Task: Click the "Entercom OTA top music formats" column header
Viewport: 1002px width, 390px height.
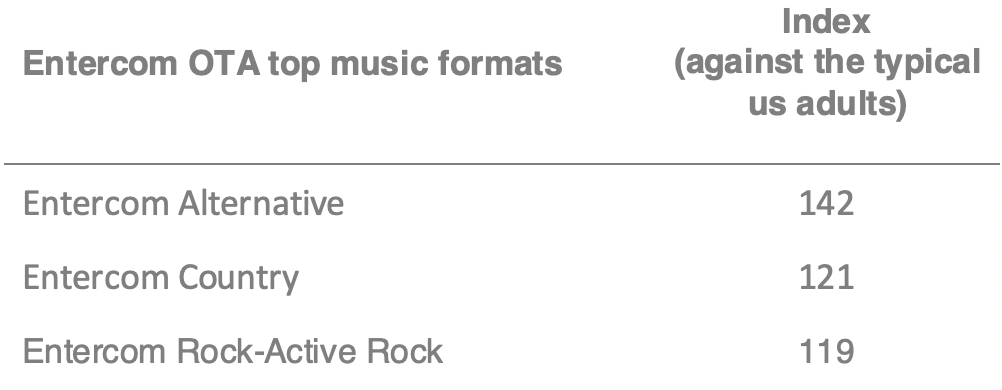Action: tap(293, 64)
